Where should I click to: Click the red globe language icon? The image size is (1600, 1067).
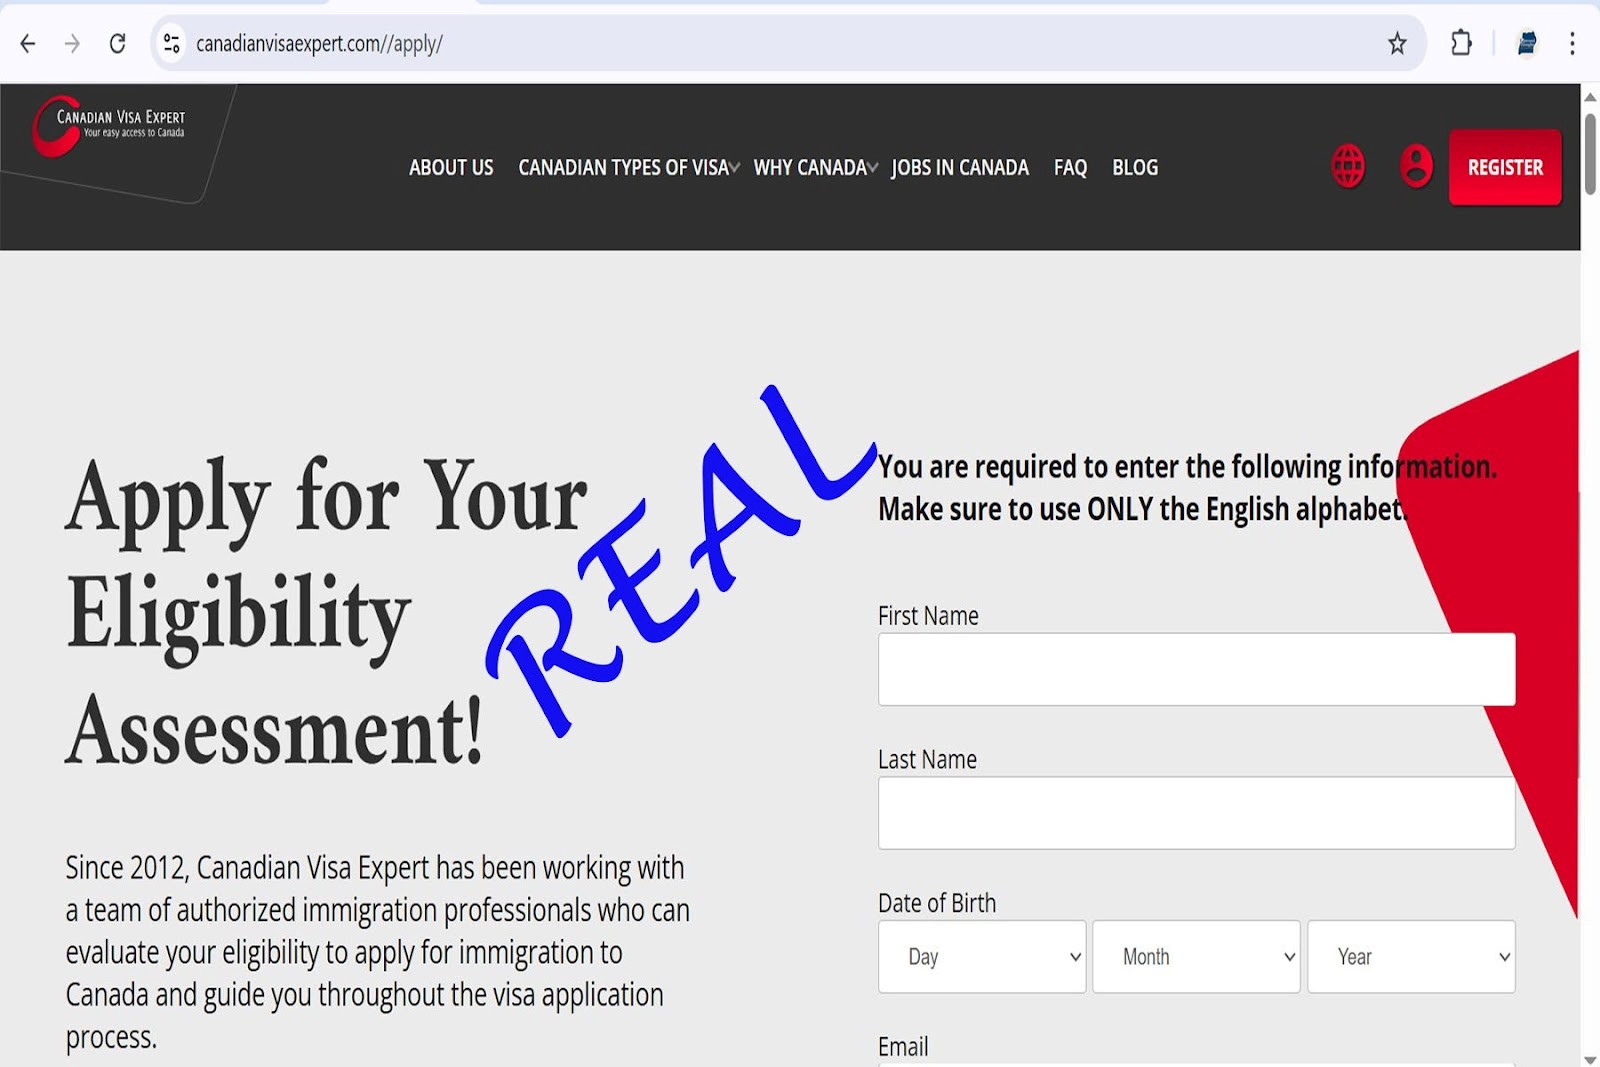(x=1347, y=166)
